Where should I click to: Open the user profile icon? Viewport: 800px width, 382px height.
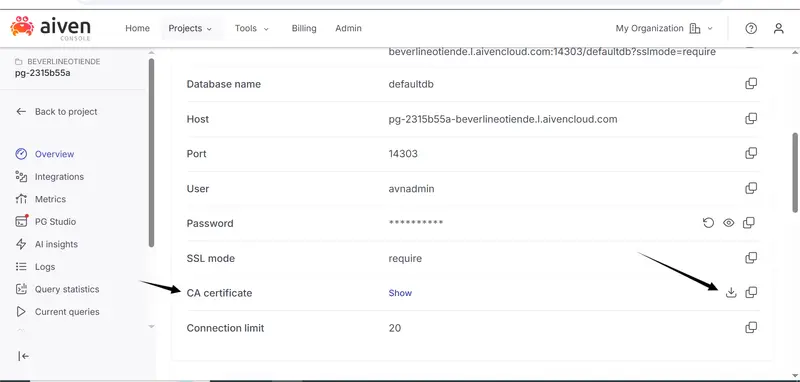pyautogui.click(x=778, y=29)
